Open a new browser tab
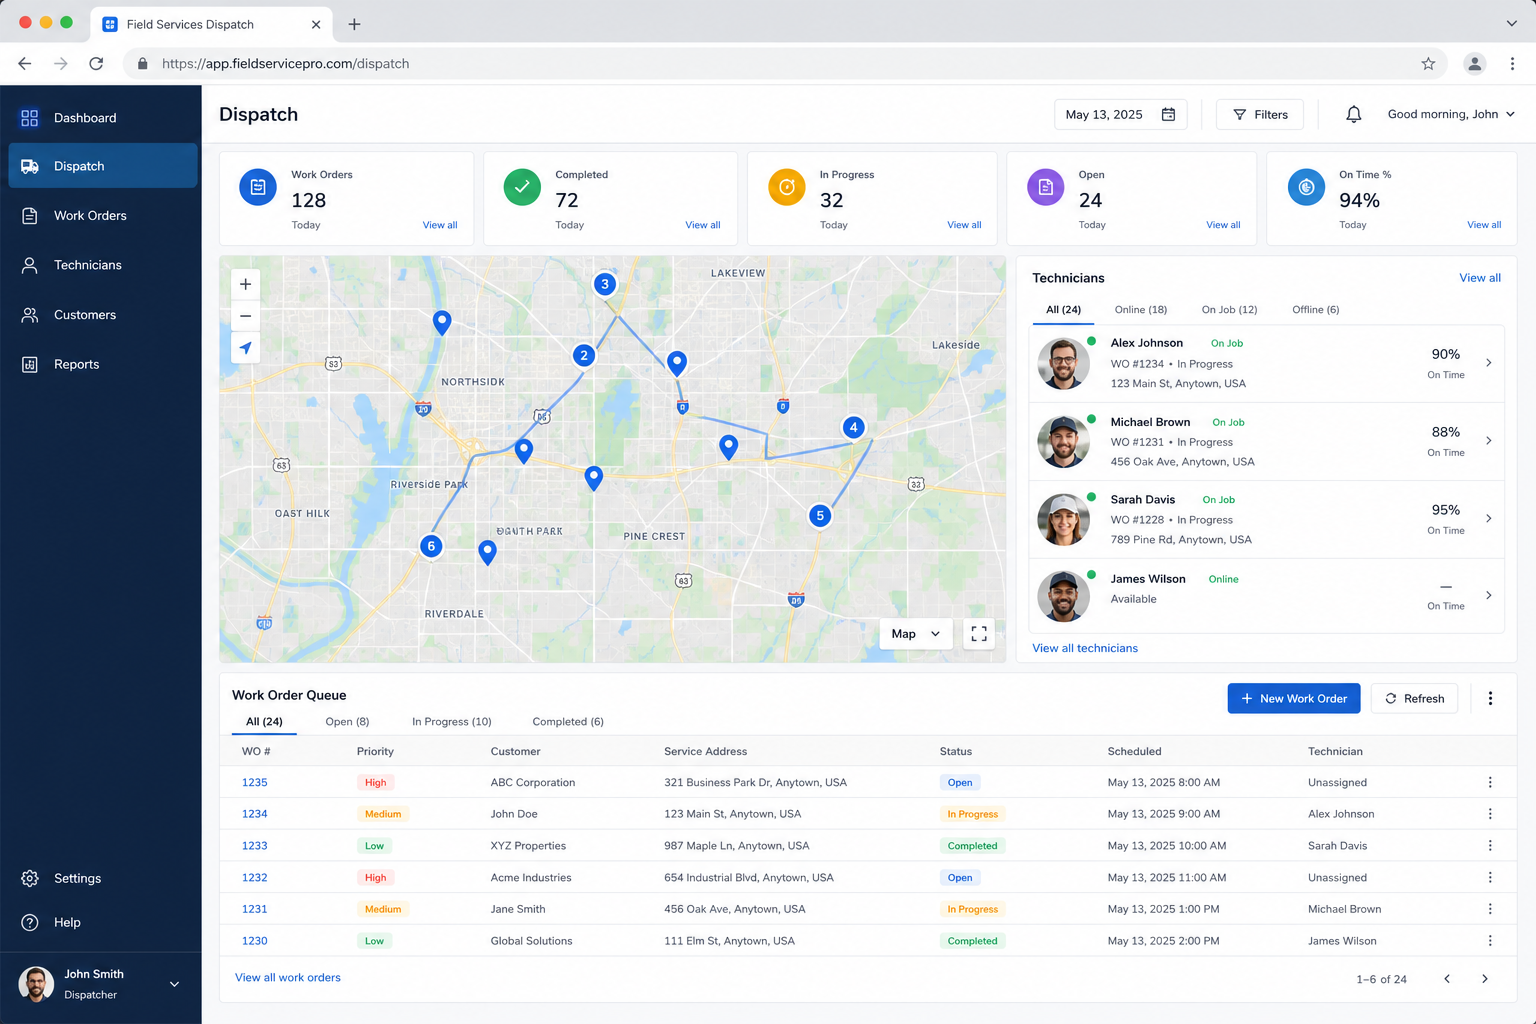Image resolution: width=1536 pixels, height=1024 pixels. pyautogui.click(x=354, y=24)
